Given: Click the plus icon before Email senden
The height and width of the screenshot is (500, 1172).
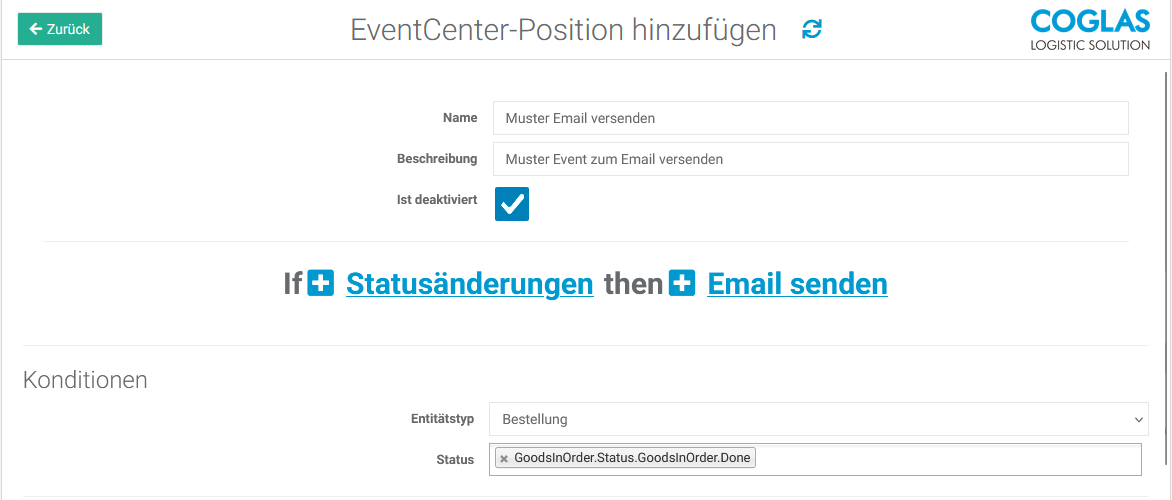Looking at the screenshot, I should (682, 284).
